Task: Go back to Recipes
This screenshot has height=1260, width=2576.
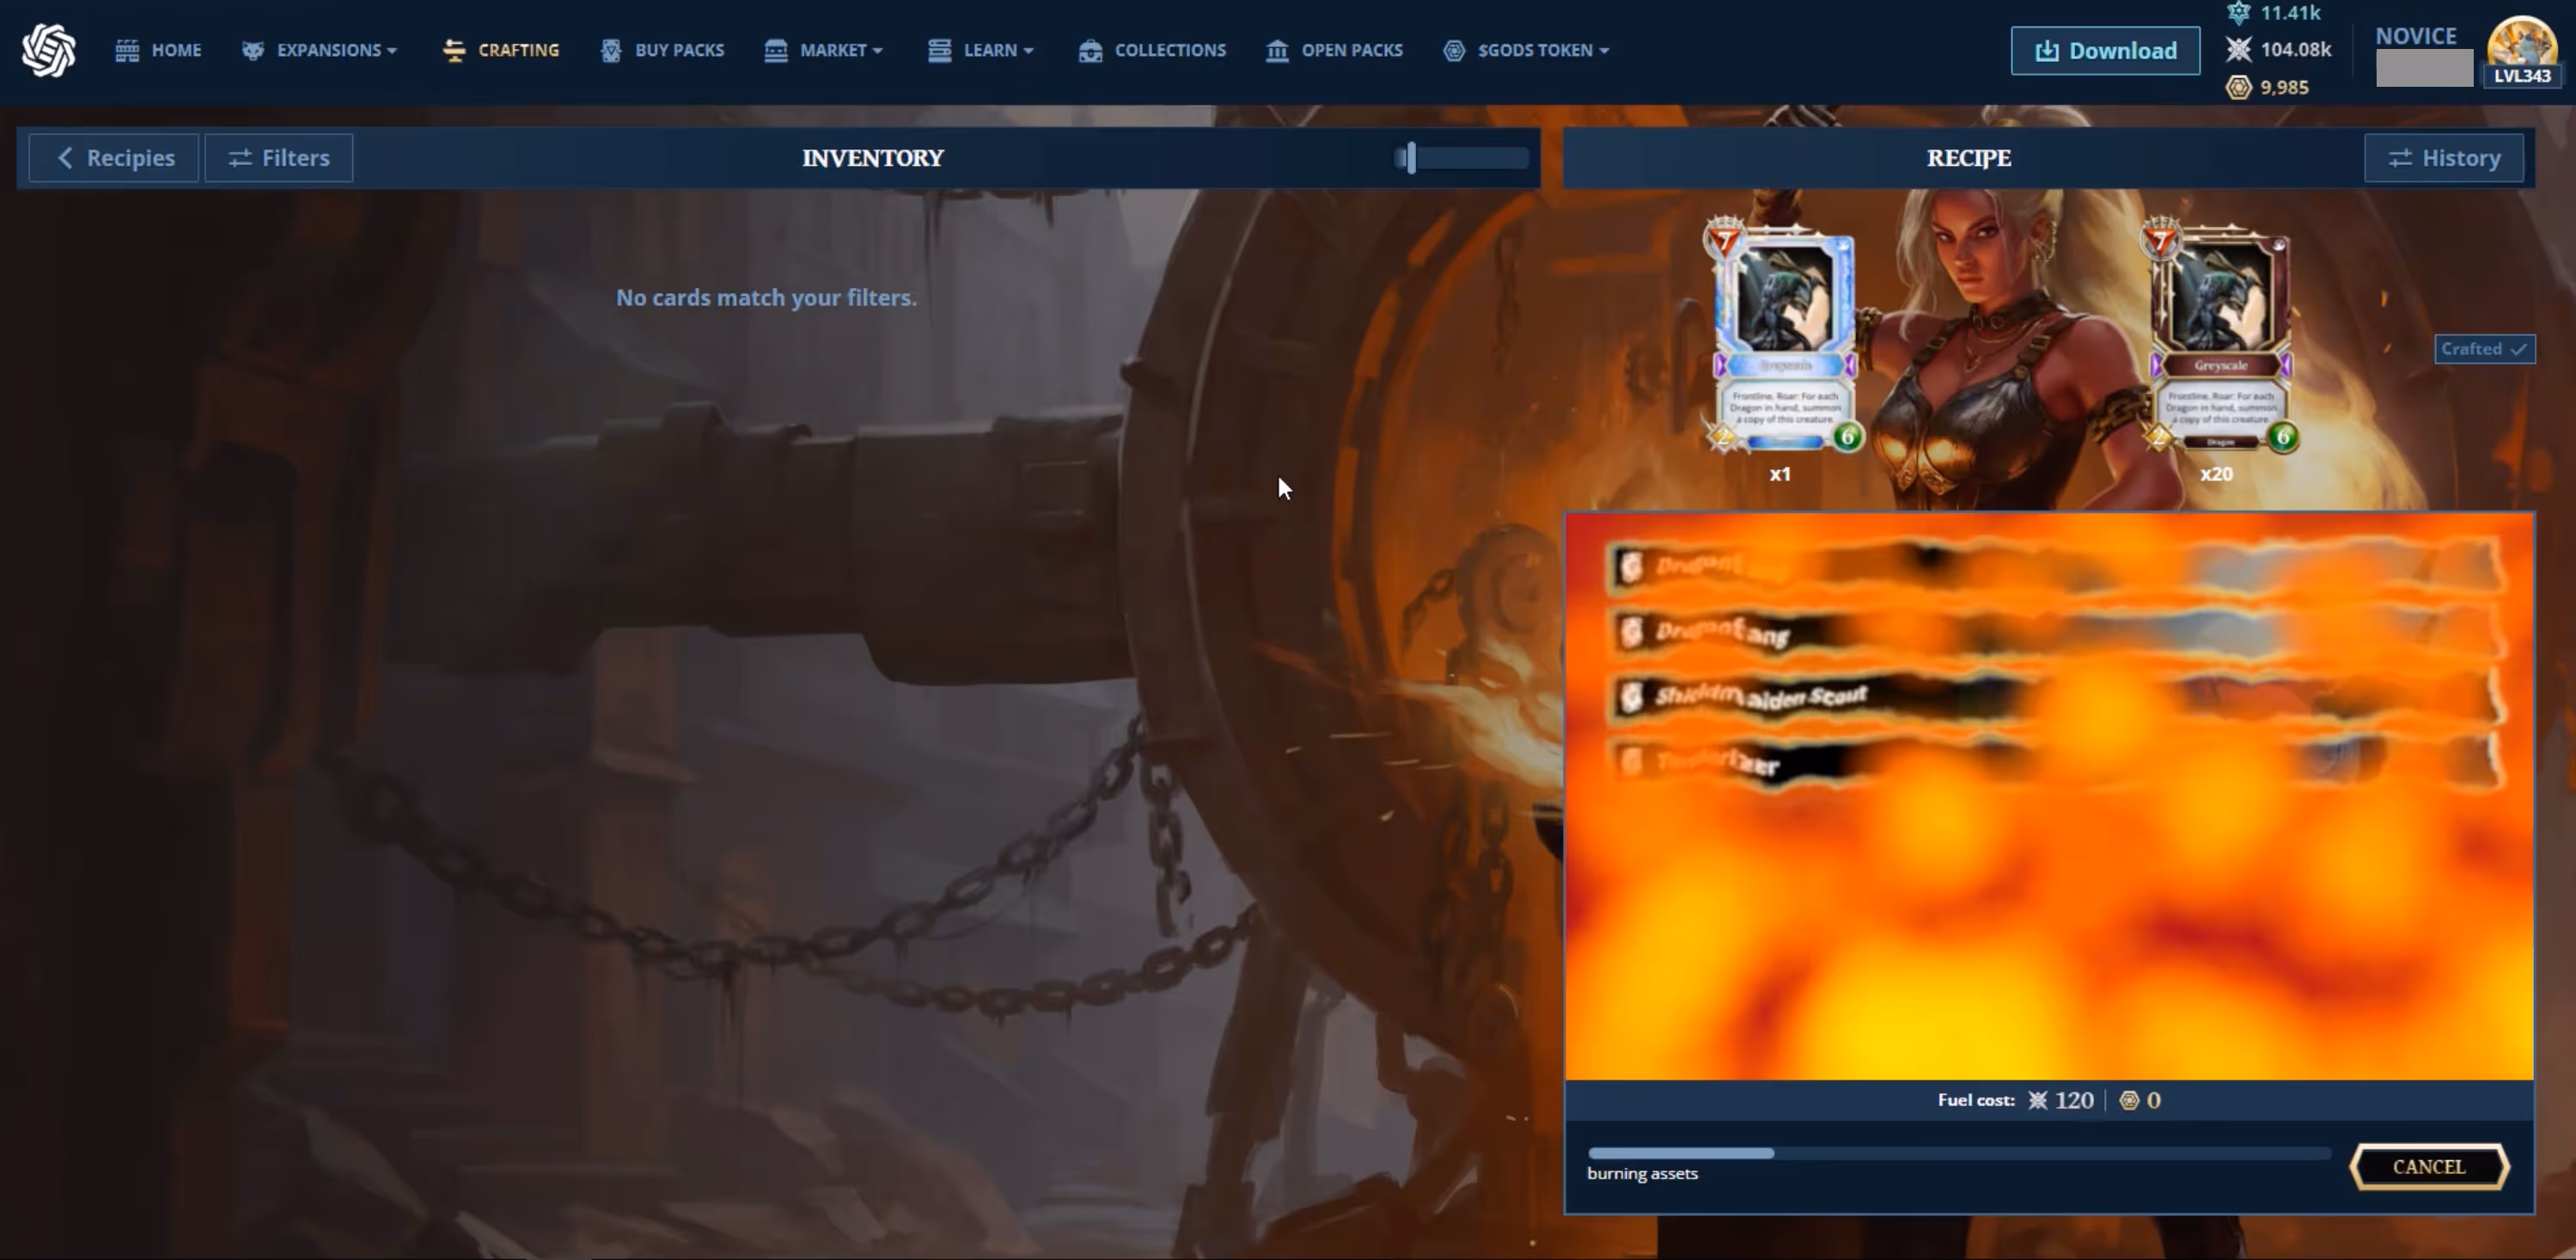Action: (x=114, y=158)
